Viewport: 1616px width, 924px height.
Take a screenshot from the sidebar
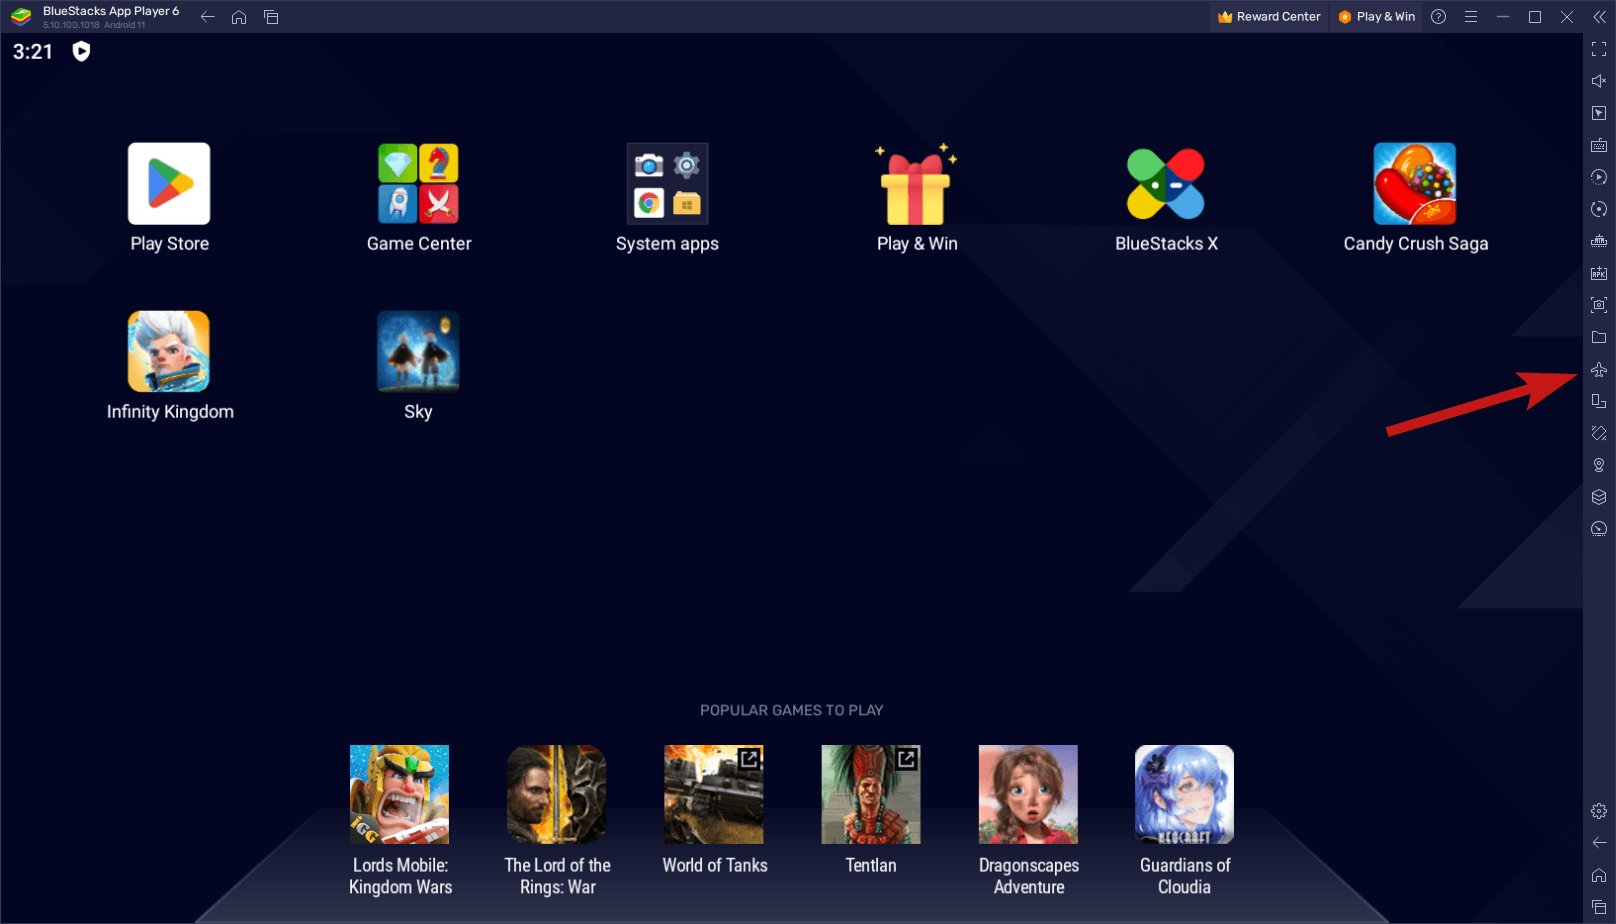pyautogui.click(x=1599, y=305)
